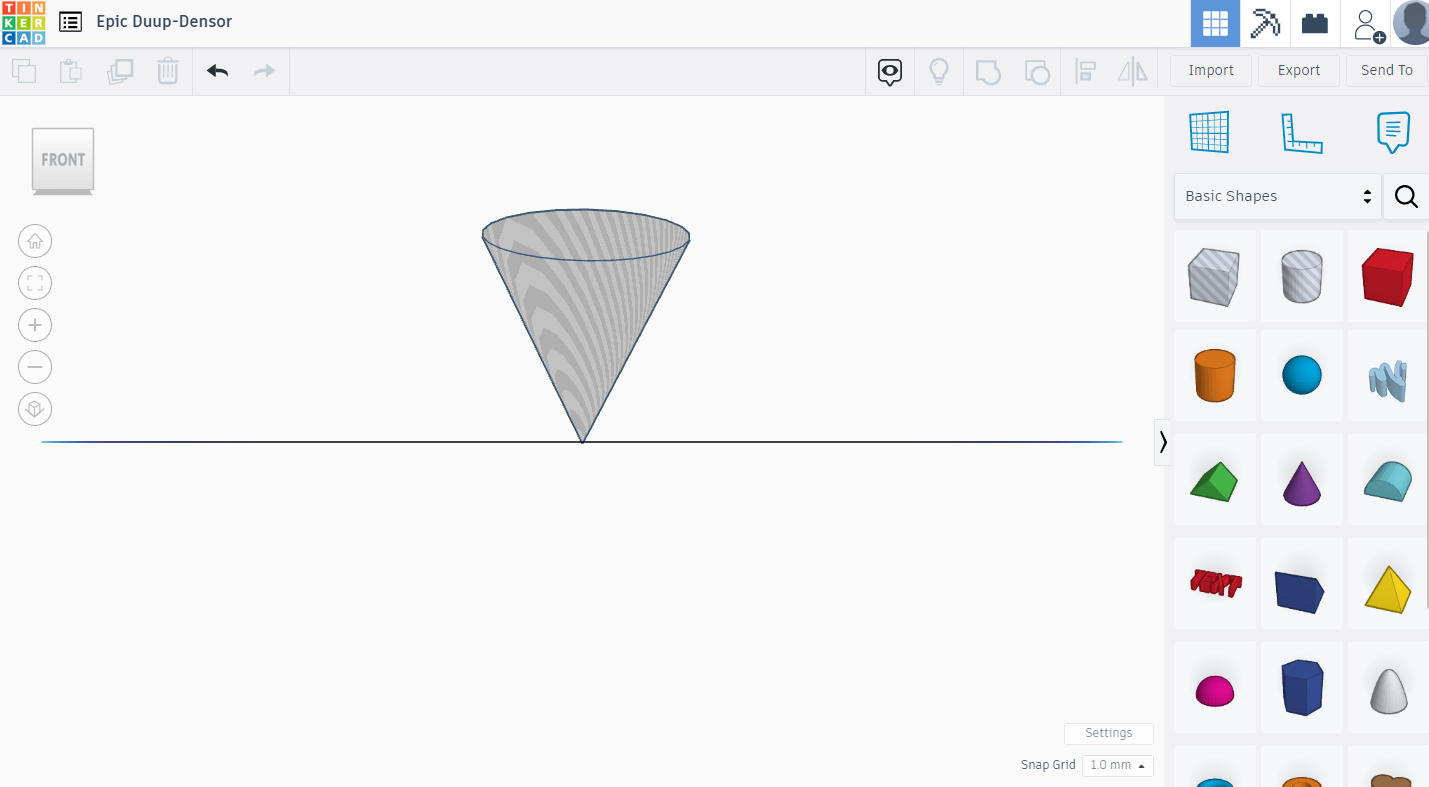Redo the last undone action
The width and height of the screenshot is (1429, 787).
click(x=264, y=71)
